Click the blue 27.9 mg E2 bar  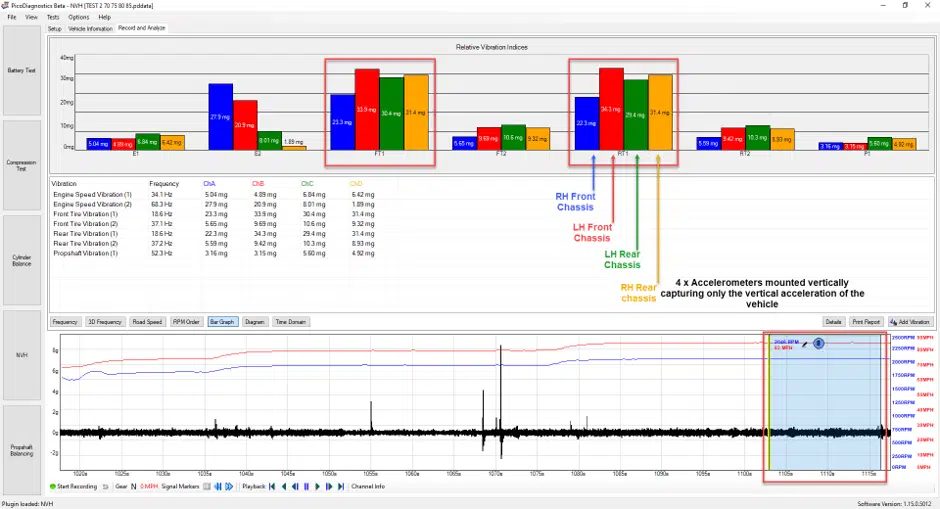click(220, 117)
